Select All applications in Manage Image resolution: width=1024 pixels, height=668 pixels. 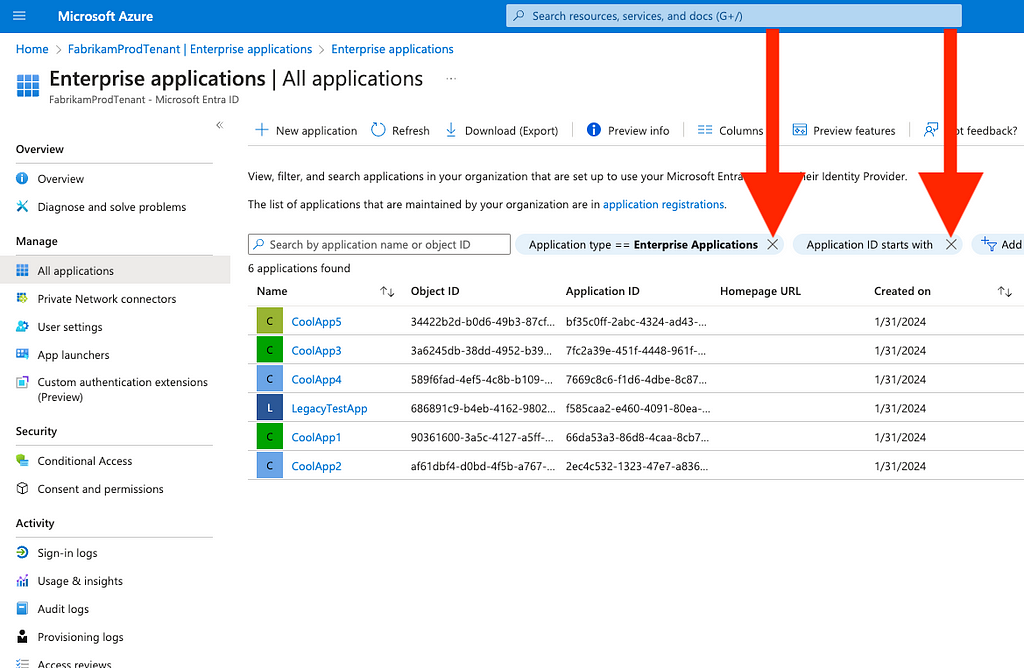(x=115, y=270)
